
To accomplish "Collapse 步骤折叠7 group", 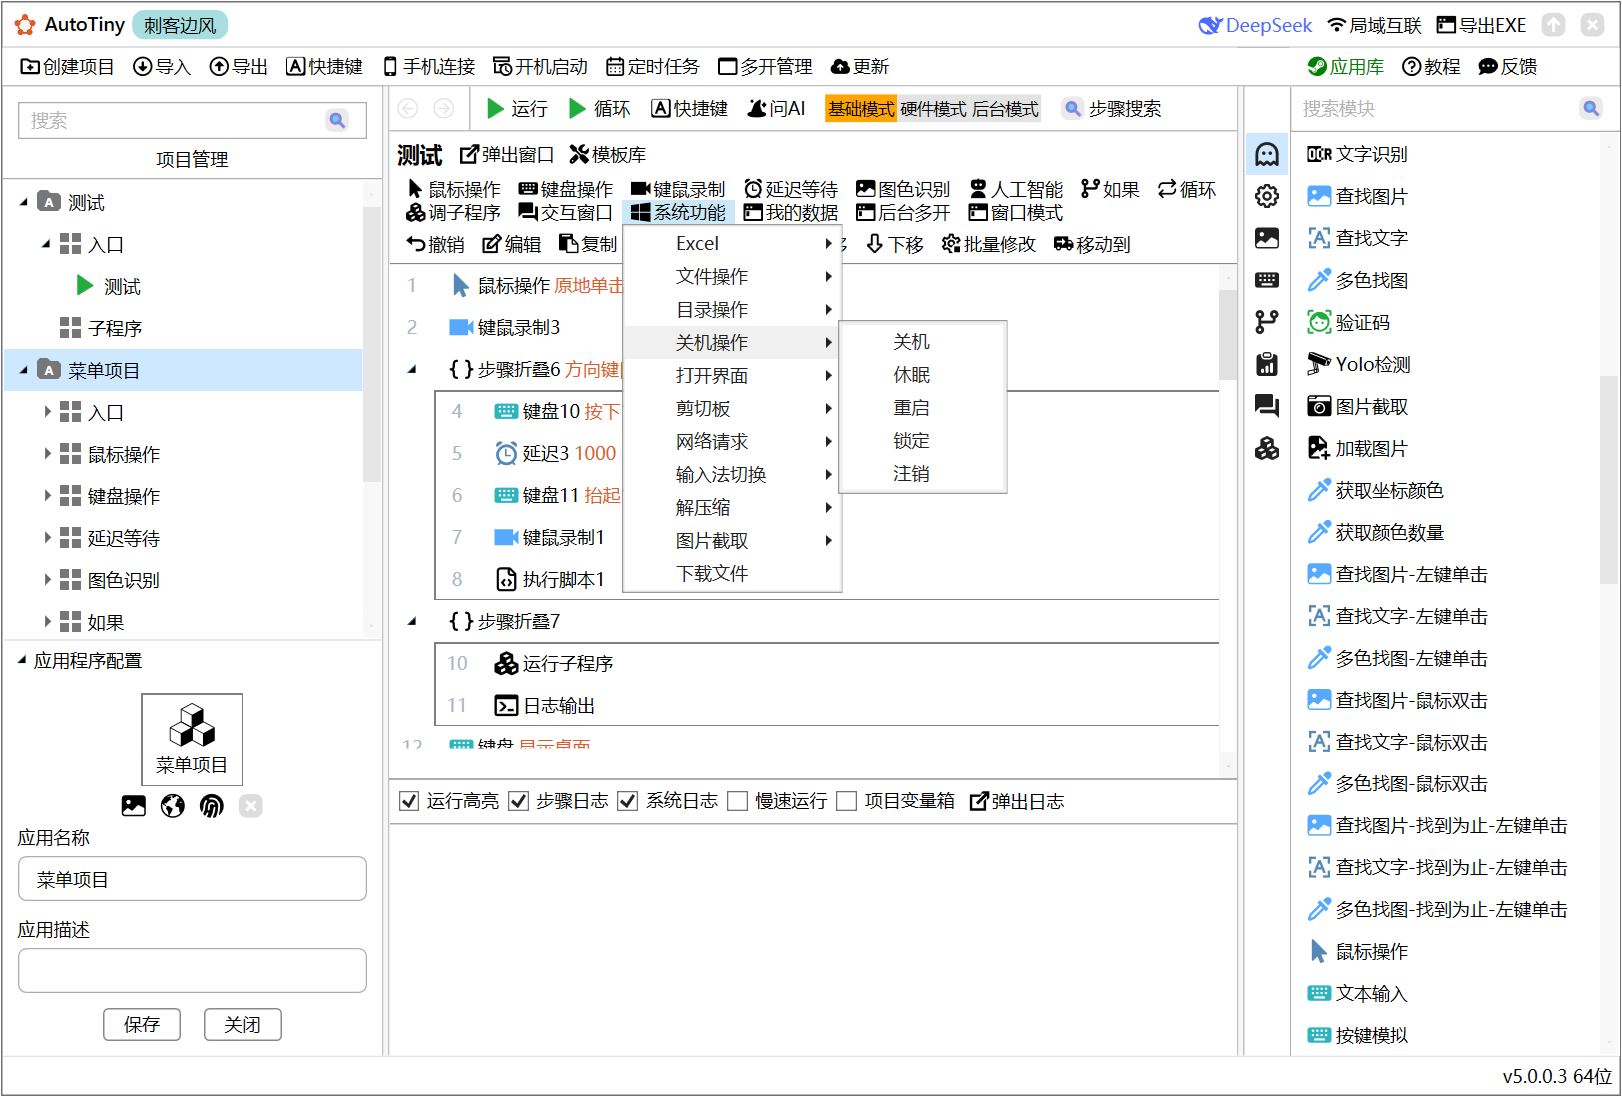I will pyautogui.click(x=412, y=622).
